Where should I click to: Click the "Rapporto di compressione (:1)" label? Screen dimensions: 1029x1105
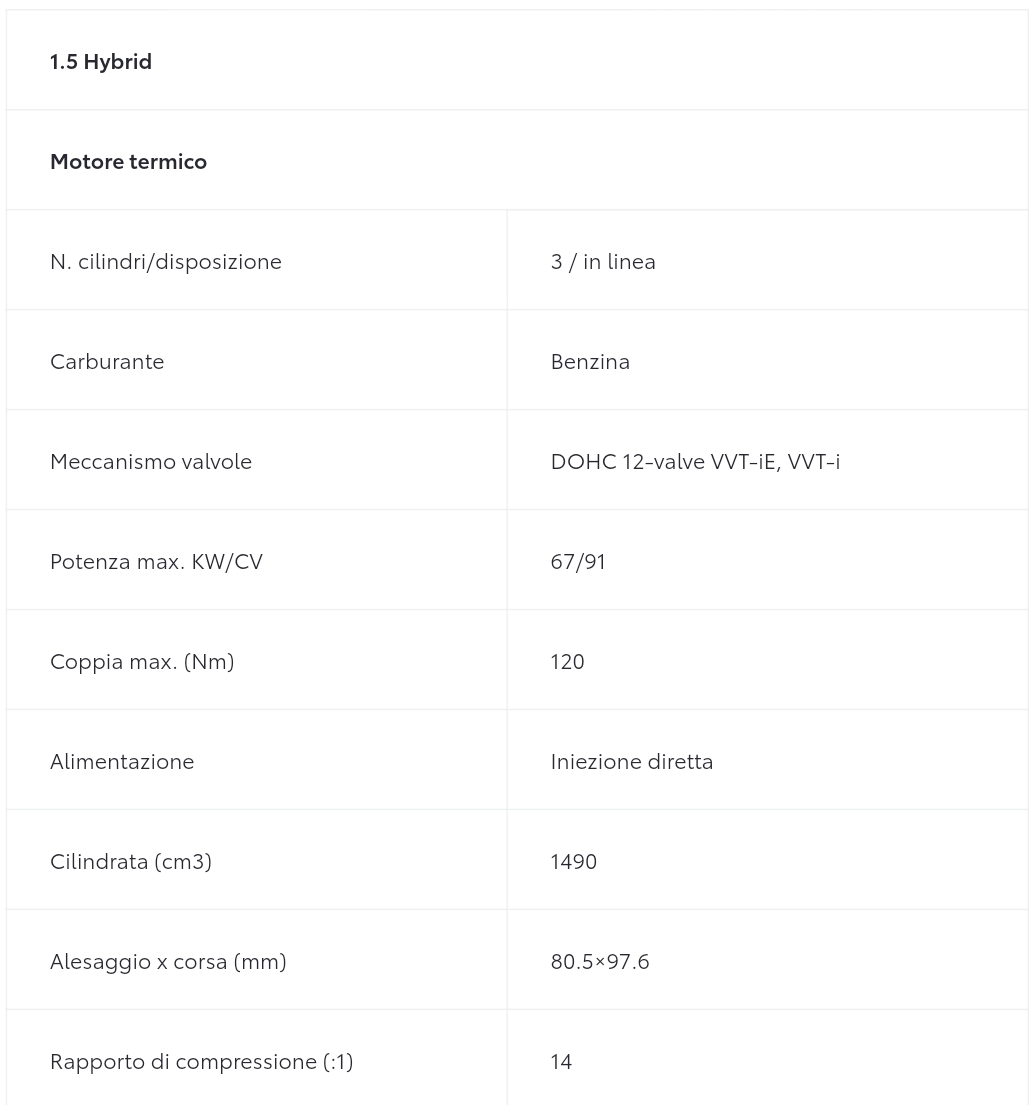tap(201, 1062)
